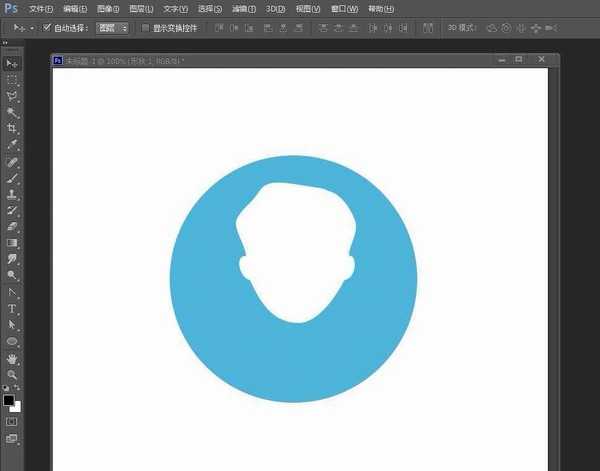Image resolution: width=600 pixels, height=471 pixels.
Task: Select the Gradient tool
Action: coord(12,242)
